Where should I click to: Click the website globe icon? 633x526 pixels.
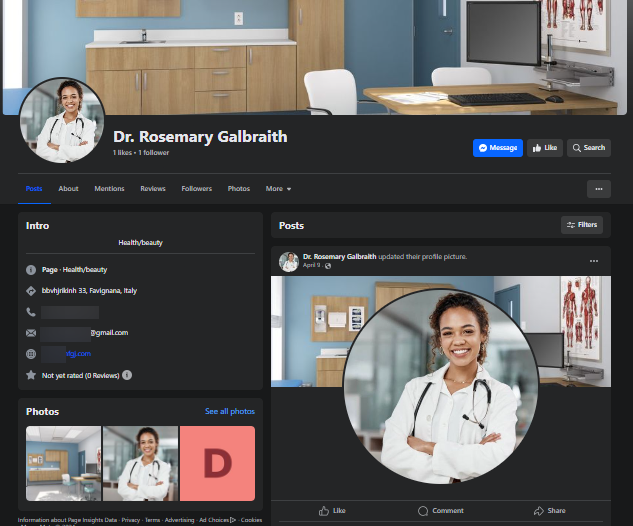click(31, 354)
